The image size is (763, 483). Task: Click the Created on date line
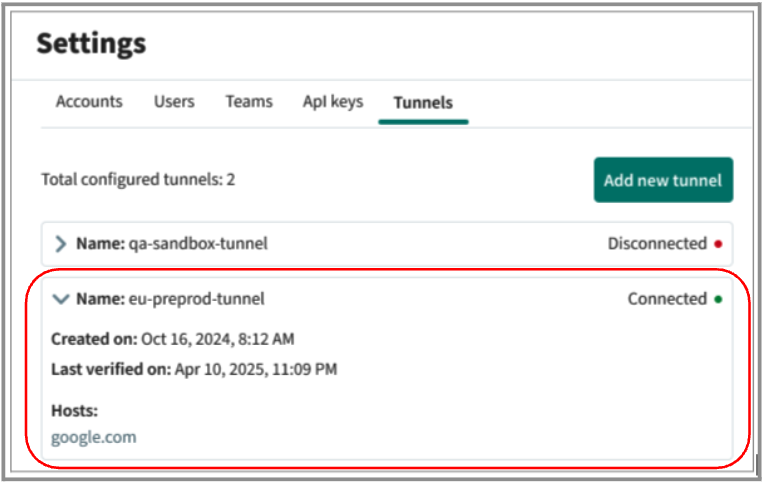[x=173, y=339]
